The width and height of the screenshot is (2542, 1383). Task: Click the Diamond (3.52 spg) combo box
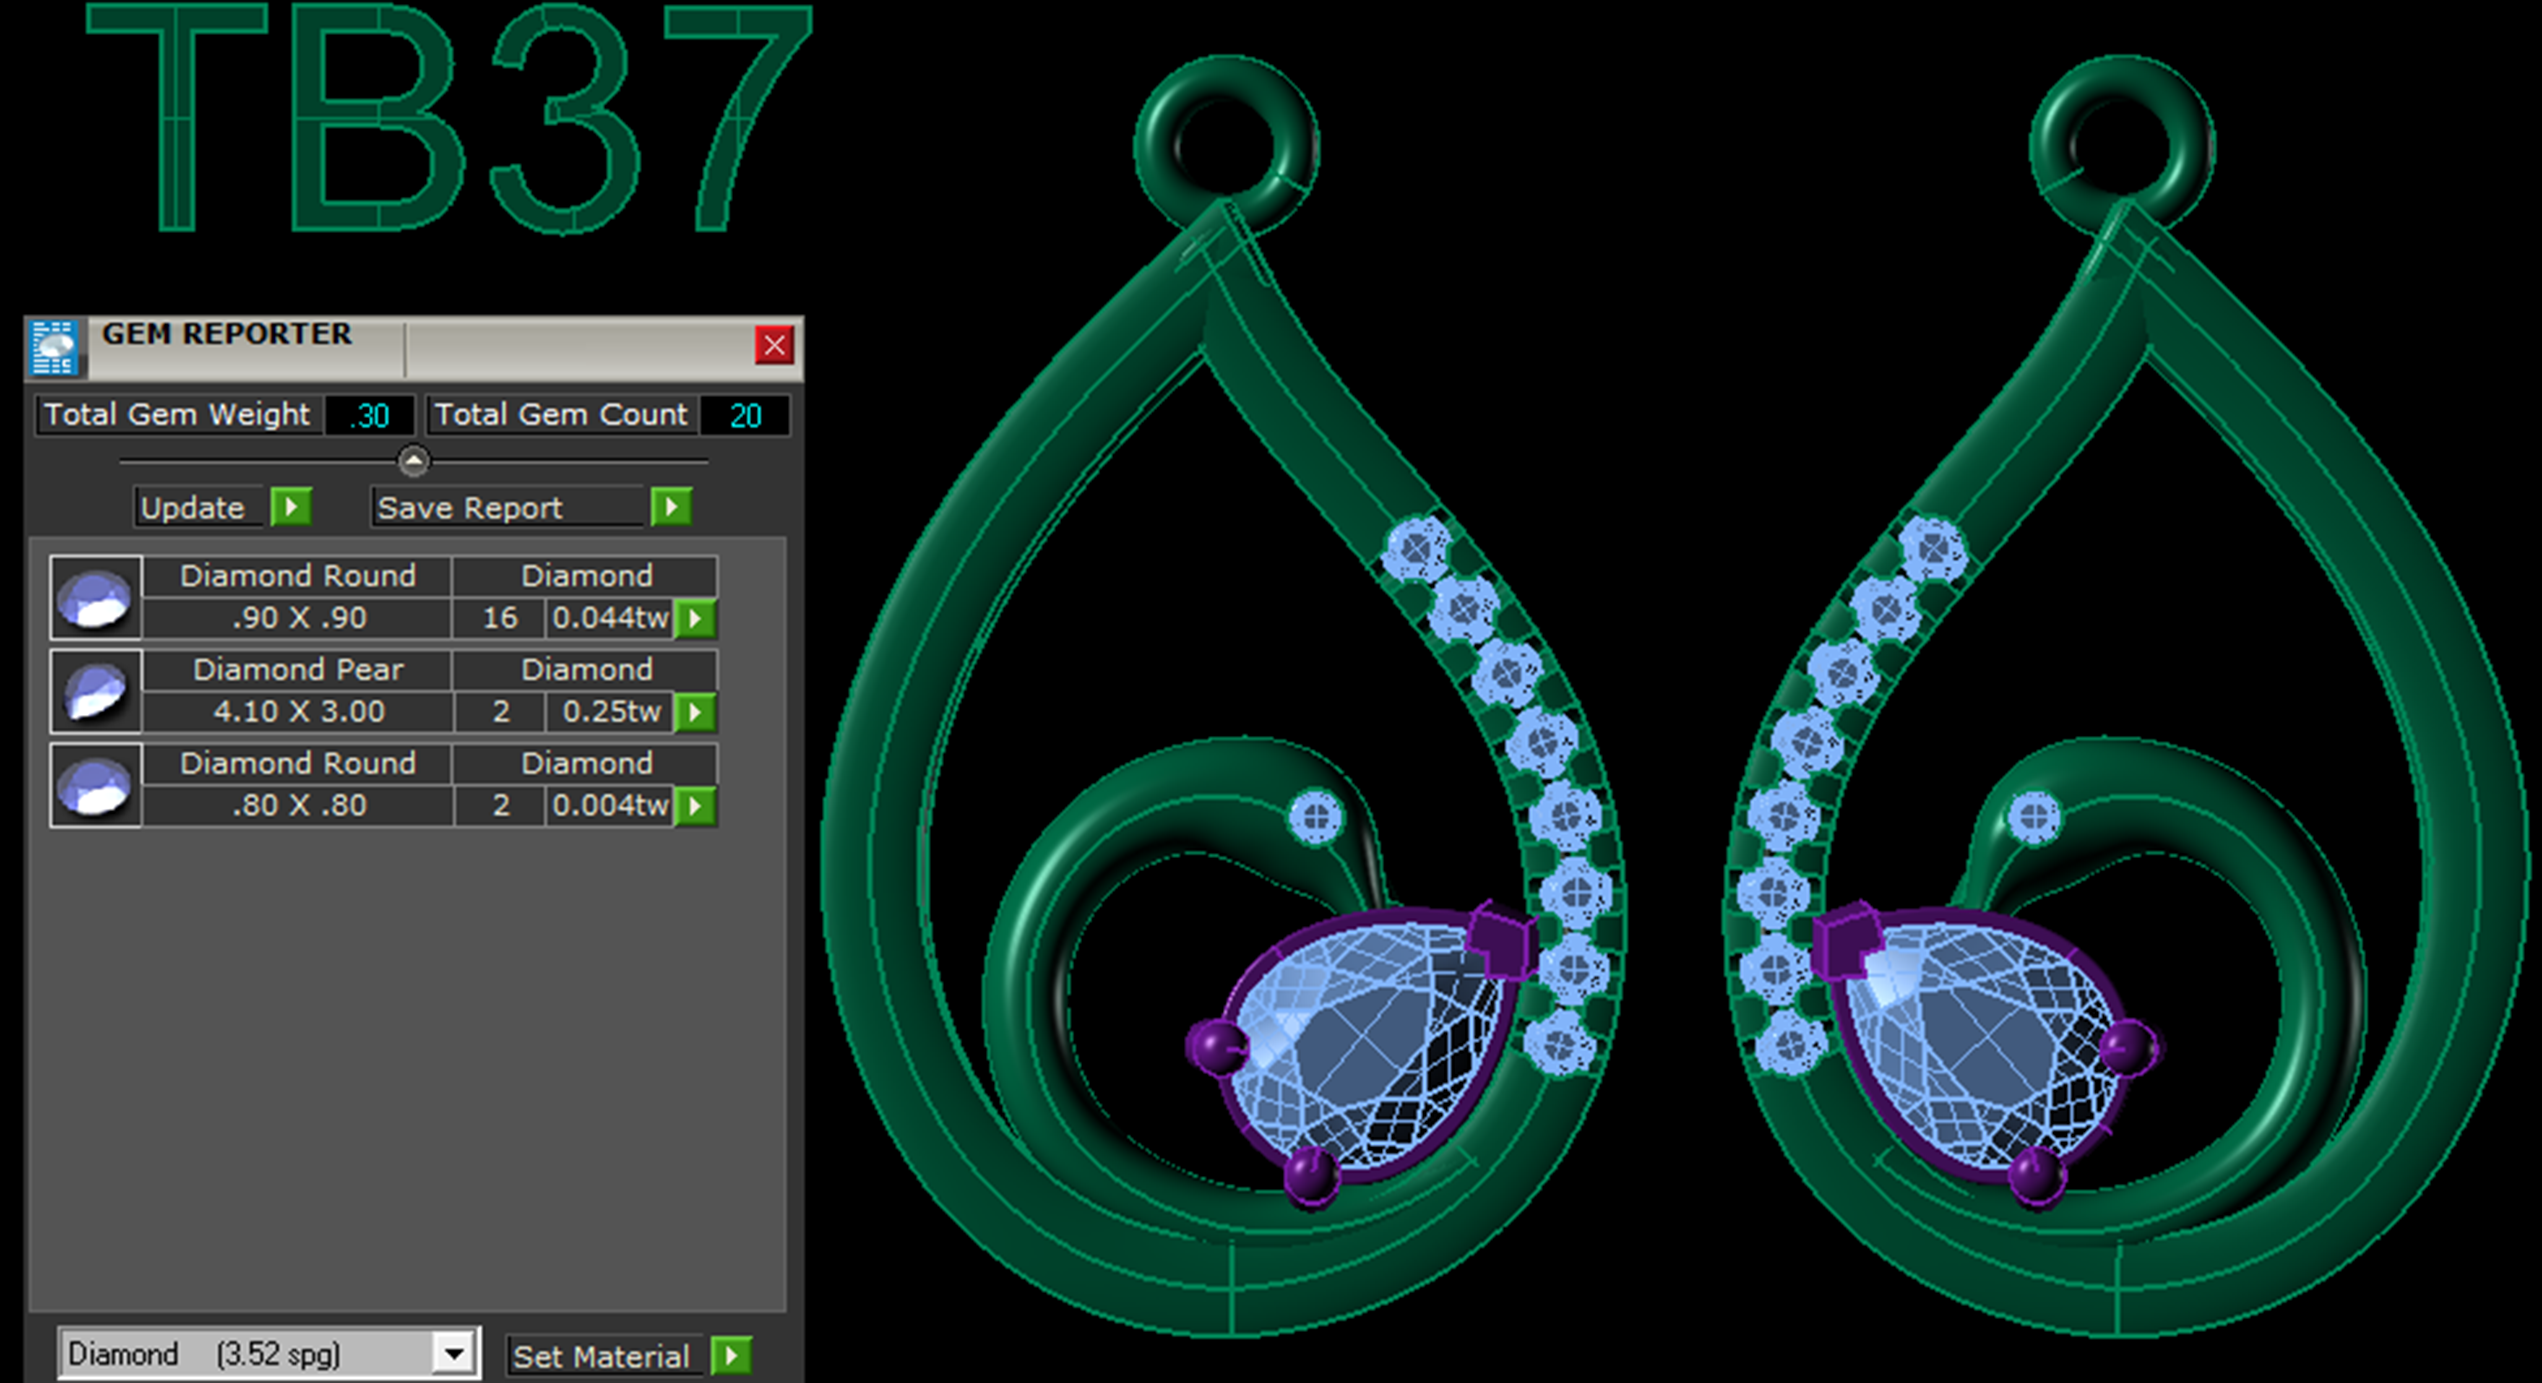[248, 1354]
